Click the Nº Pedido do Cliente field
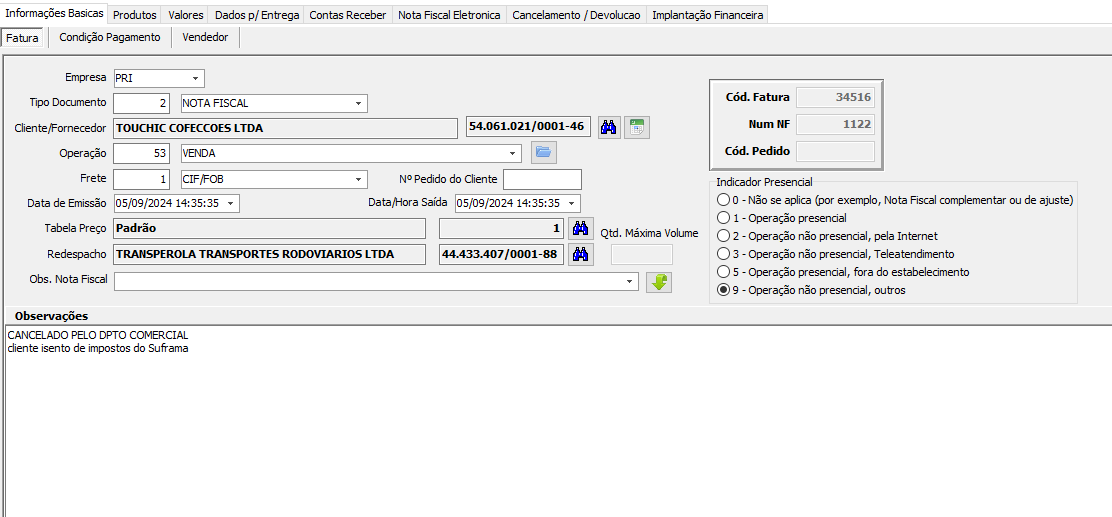This screenshot has width=1112, height=517. (542, 179)
